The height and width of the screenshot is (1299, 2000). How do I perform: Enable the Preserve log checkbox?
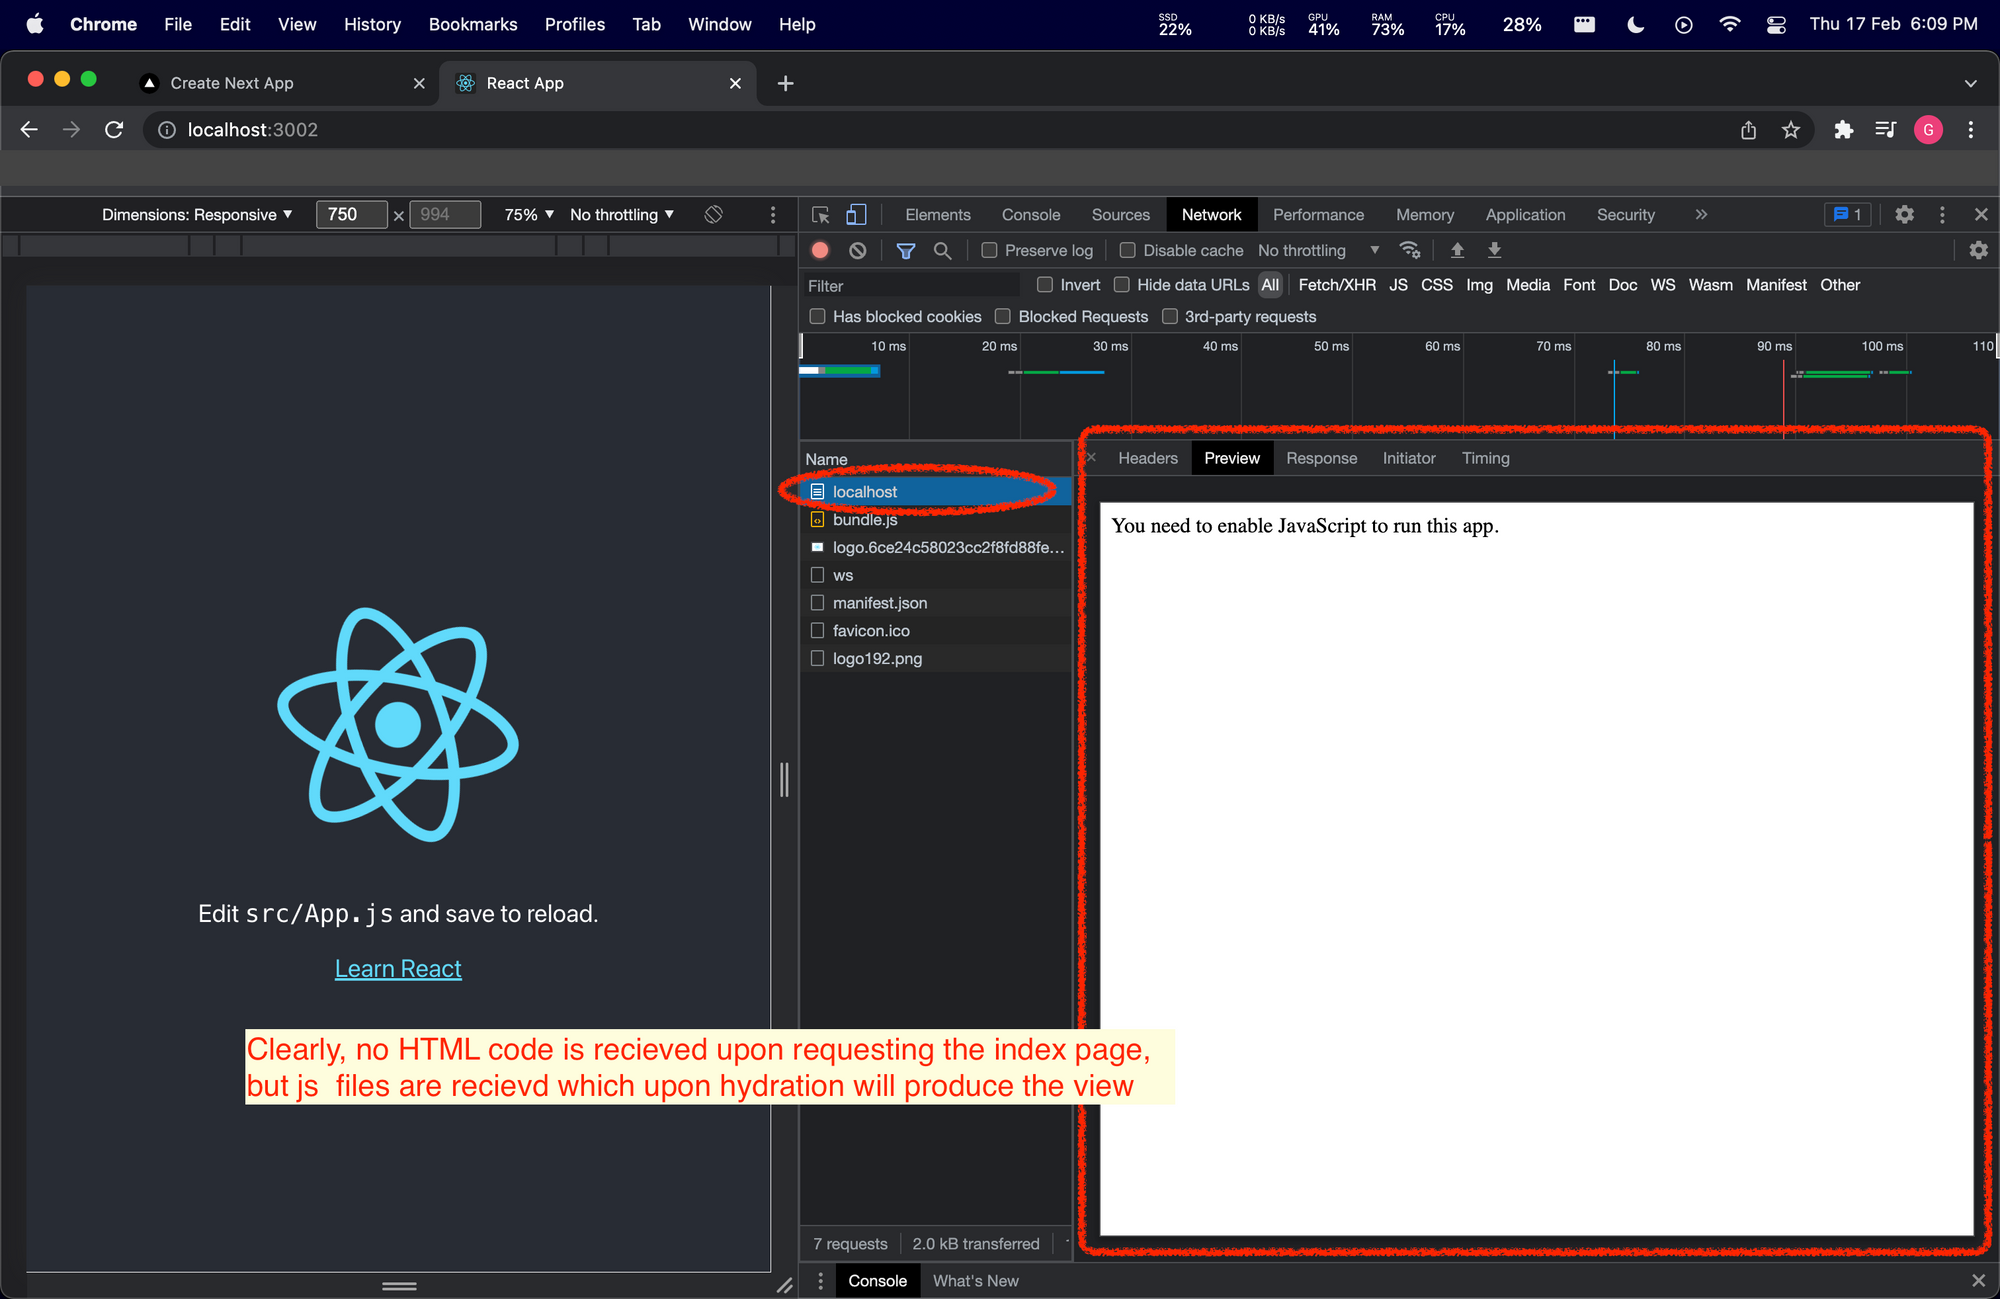[989, 250]
